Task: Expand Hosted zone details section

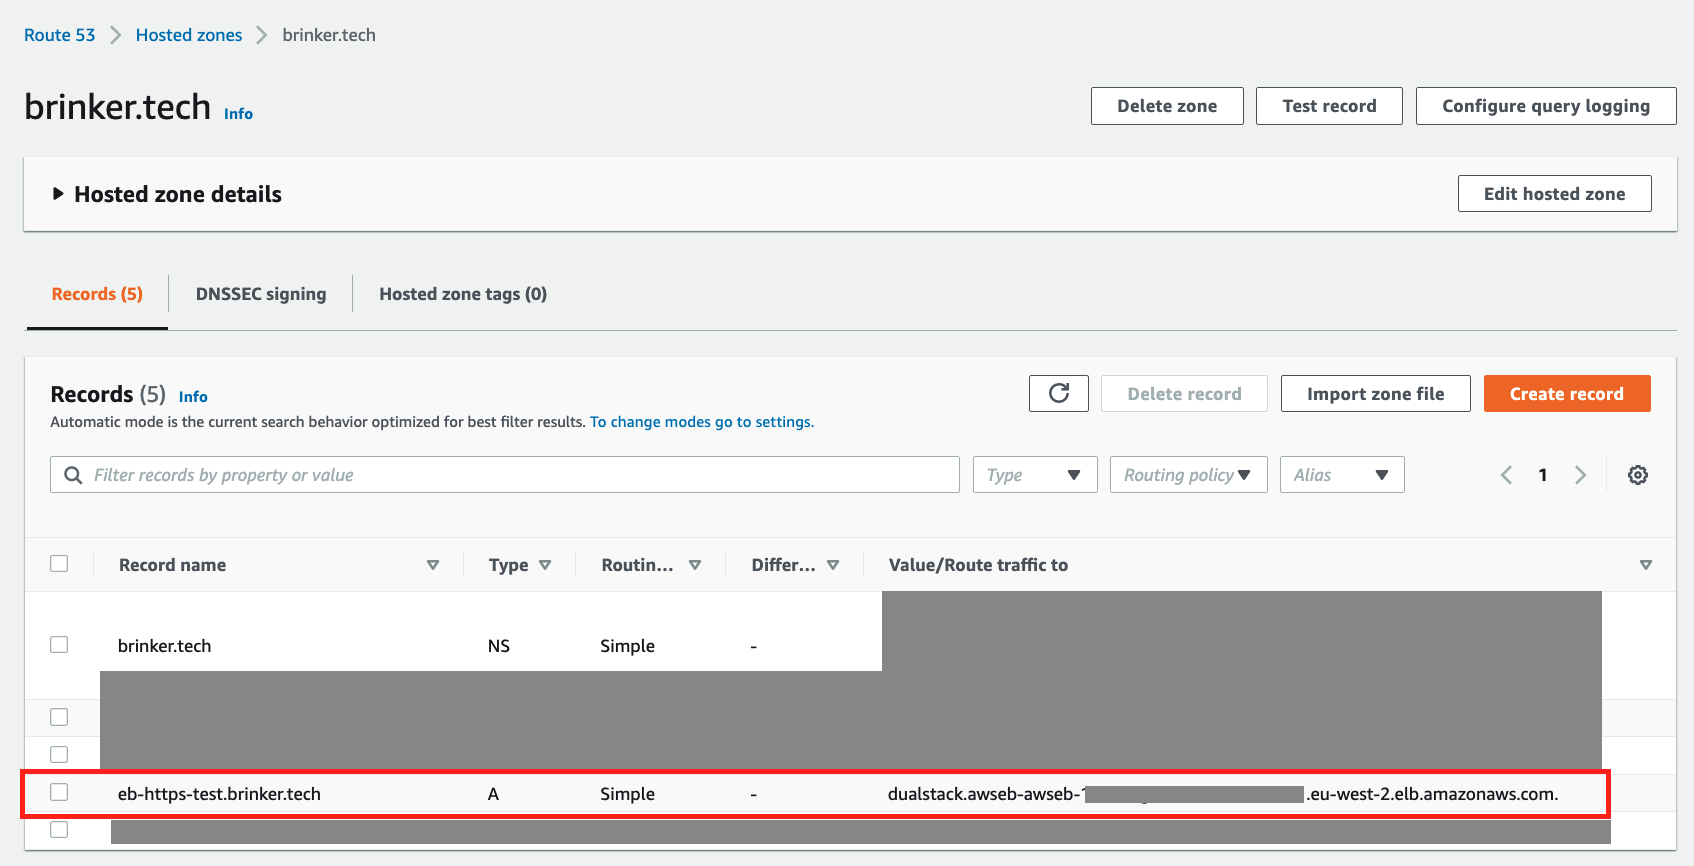Action: click(x=58, y=194)
